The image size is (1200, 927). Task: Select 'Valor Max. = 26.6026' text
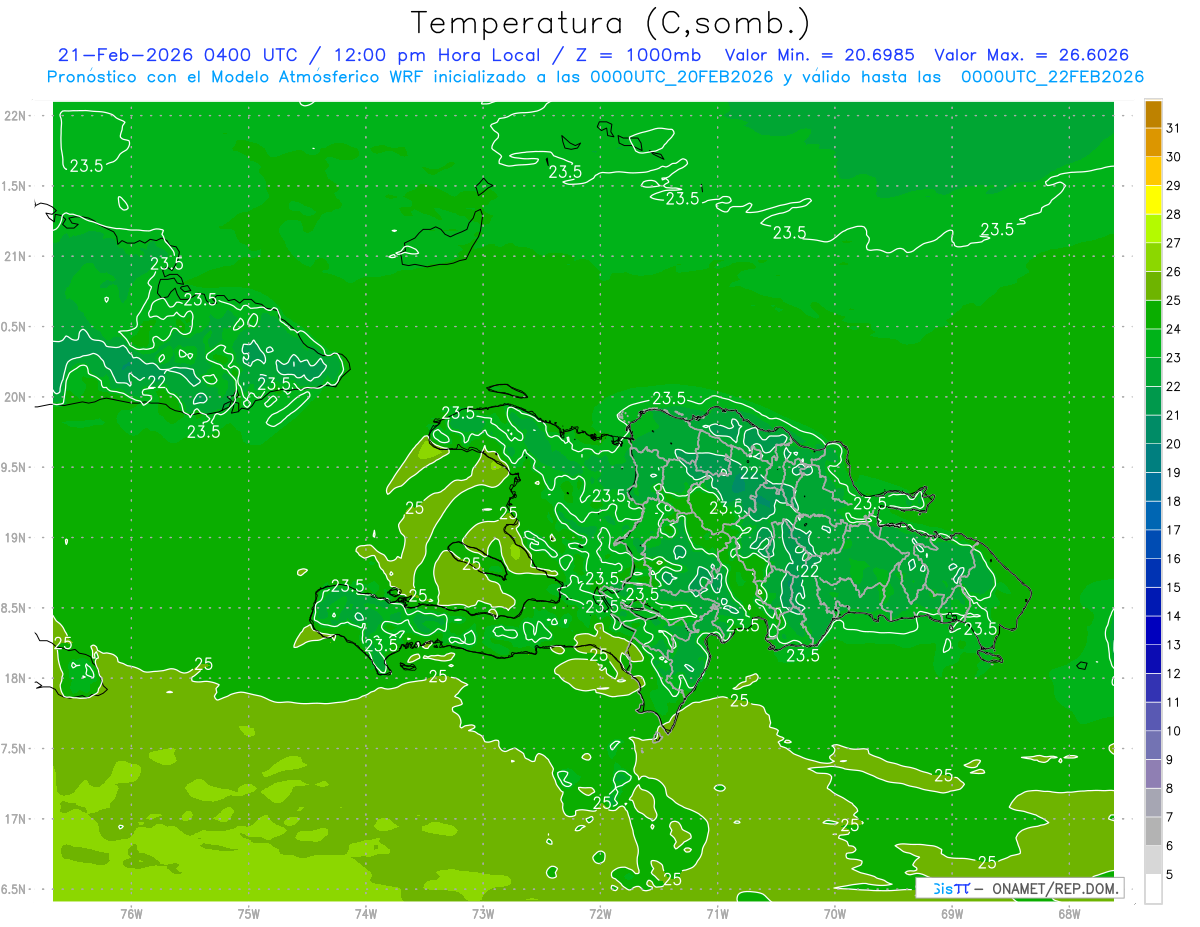point(1031,55)
